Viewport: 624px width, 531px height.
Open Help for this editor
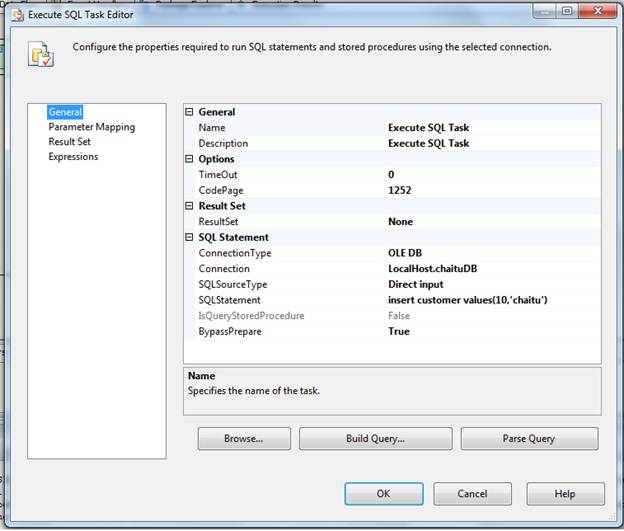(565, 494)
